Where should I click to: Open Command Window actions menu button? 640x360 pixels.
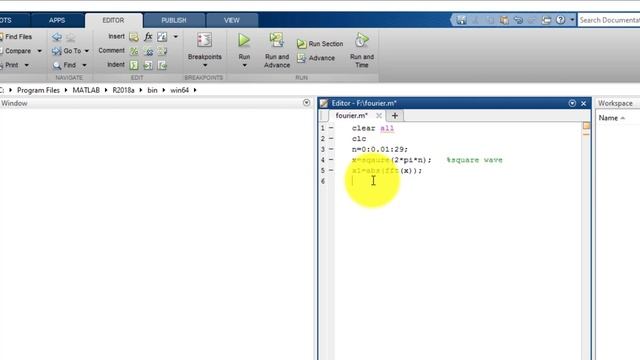307,103
